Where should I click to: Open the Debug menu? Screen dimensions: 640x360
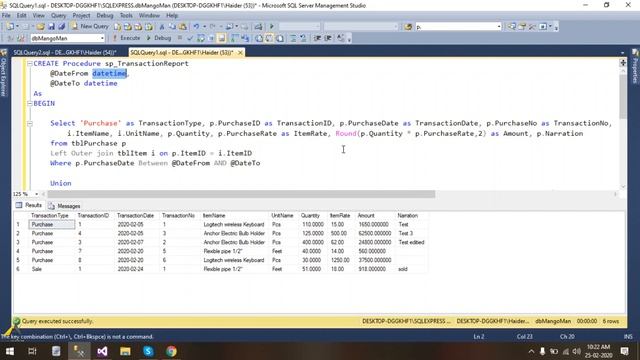(x=104, y=16)
